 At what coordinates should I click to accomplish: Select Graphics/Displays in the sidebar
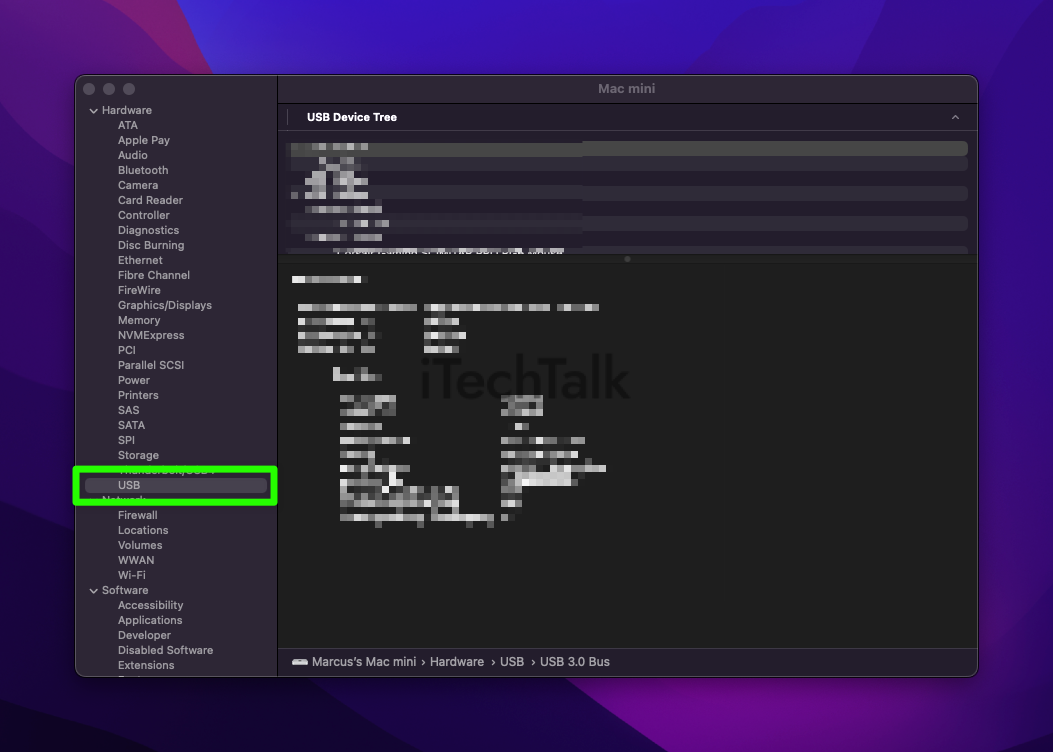click(x=165, y=306)
